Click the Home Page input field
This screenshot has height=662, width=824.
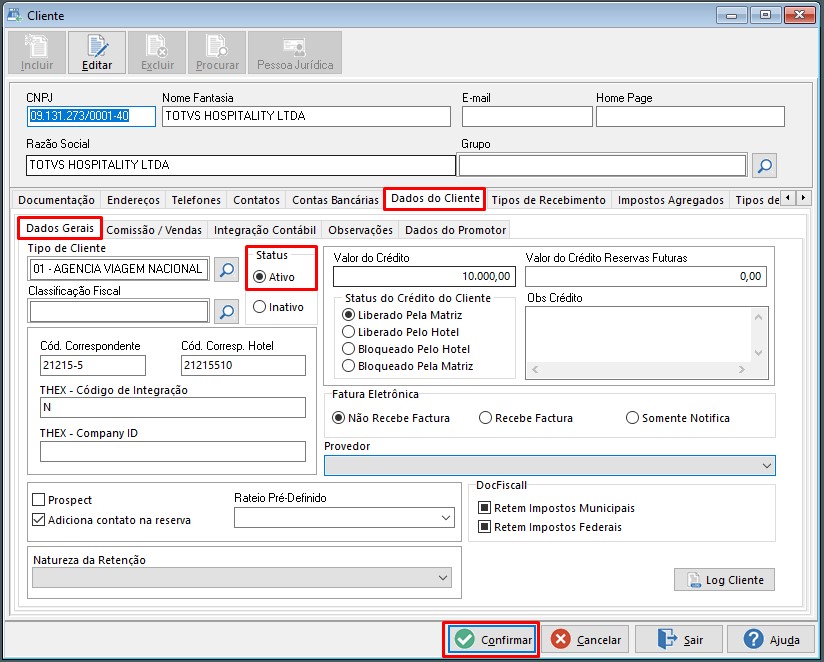click(690, 116)
